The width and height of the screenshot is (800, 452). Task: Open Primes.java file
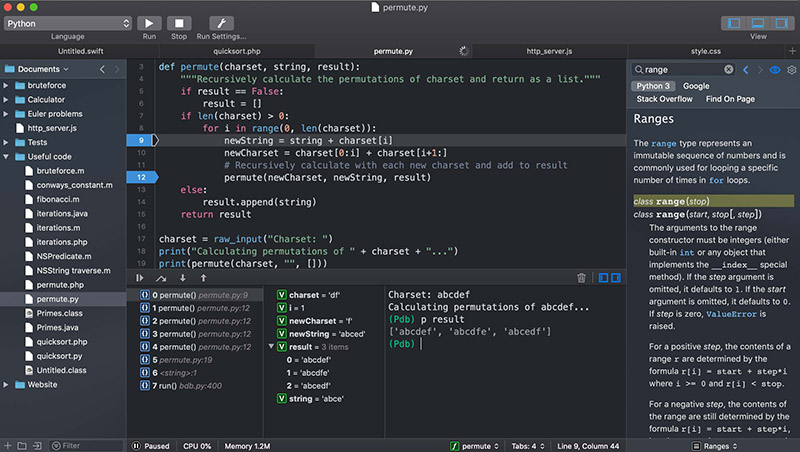coord(57,328)
